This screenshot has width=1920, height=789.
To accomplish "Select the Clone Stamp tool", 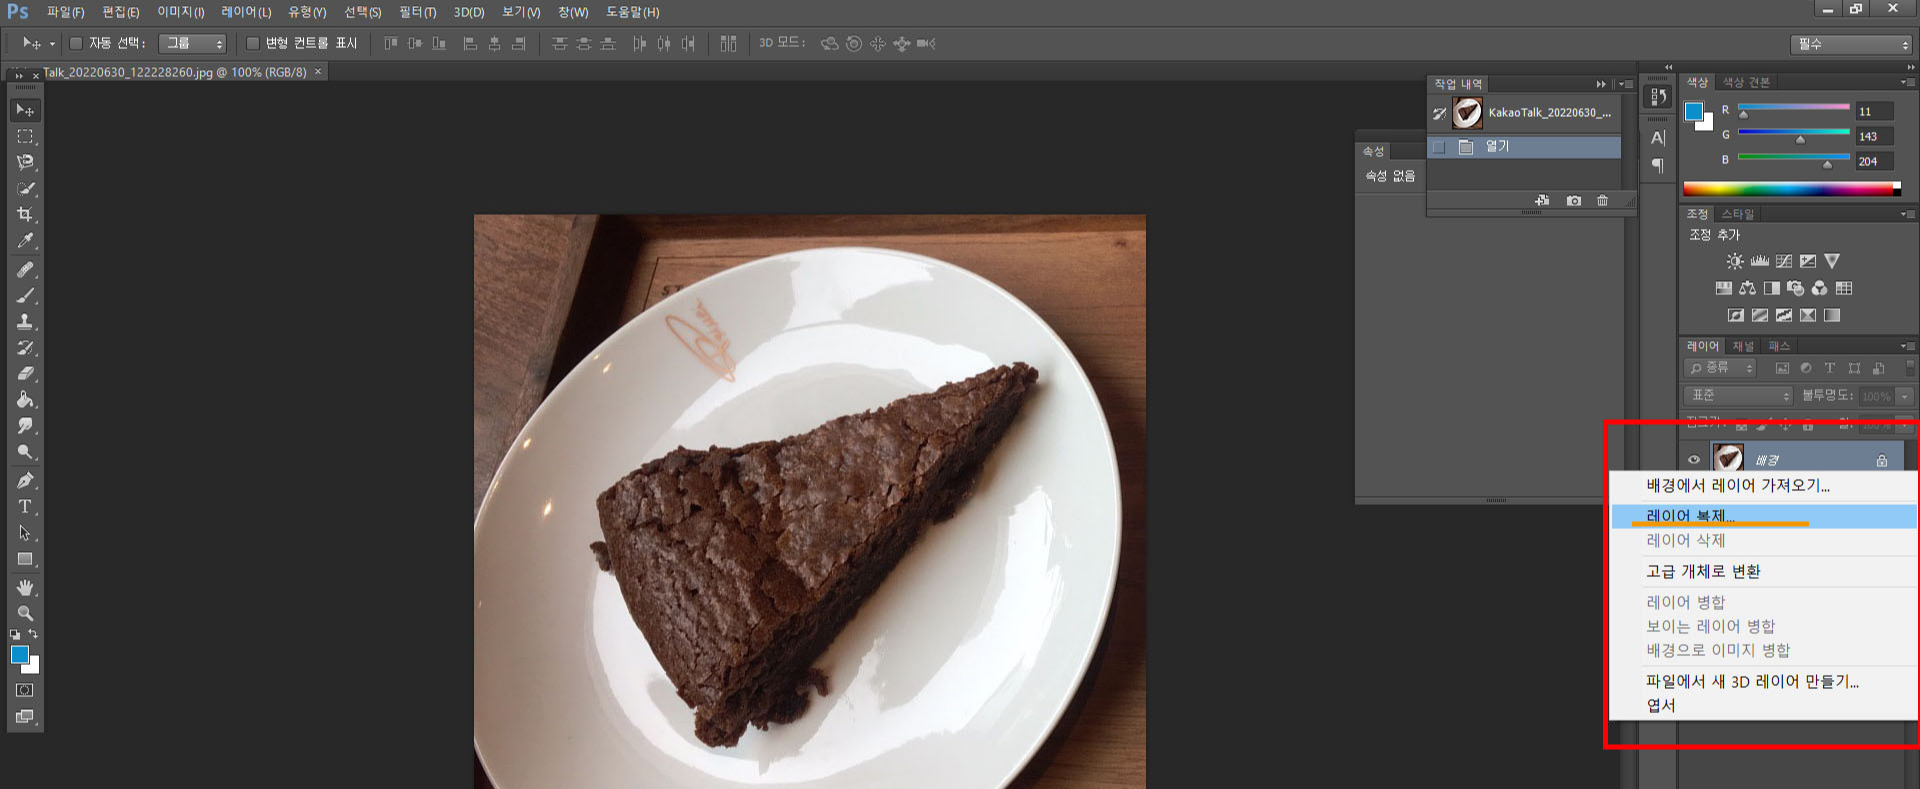I will tap(25, 322).
